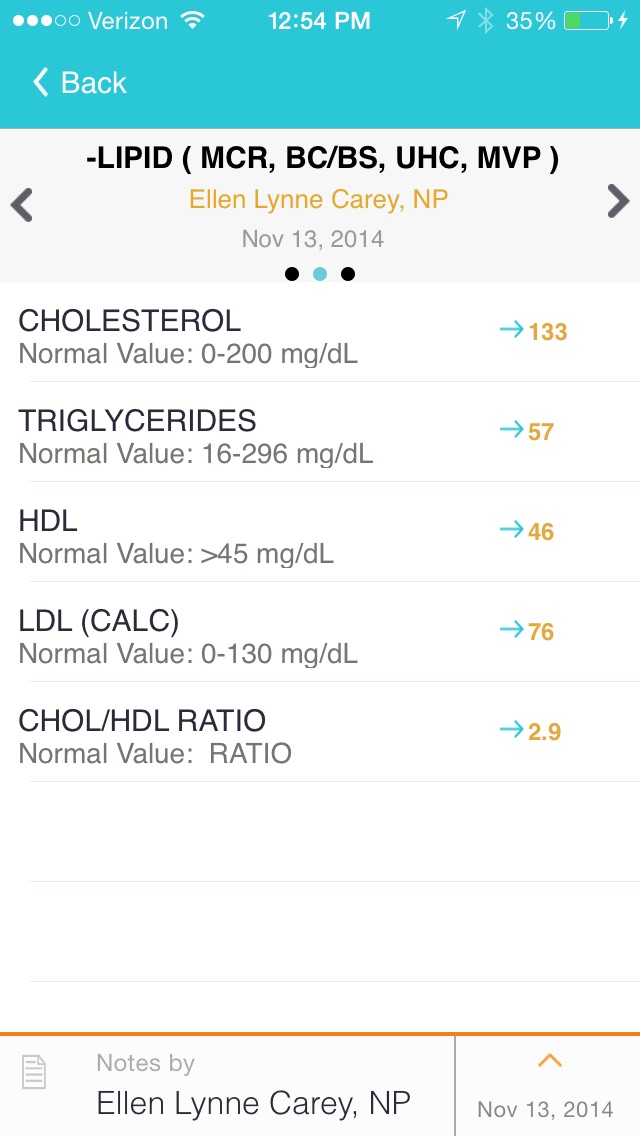Expand the notes panel with chevron

[549, 1062]
